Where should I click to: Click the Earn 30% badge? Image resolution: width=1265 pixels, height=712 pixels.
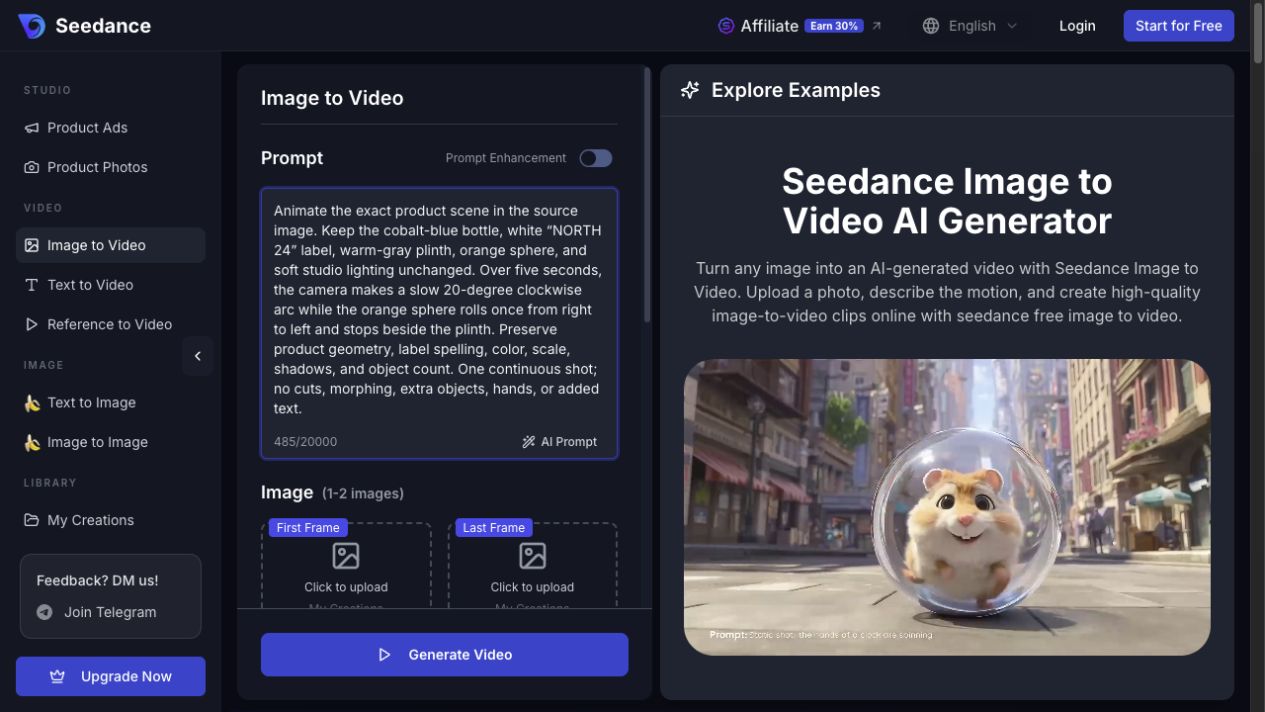834,26
